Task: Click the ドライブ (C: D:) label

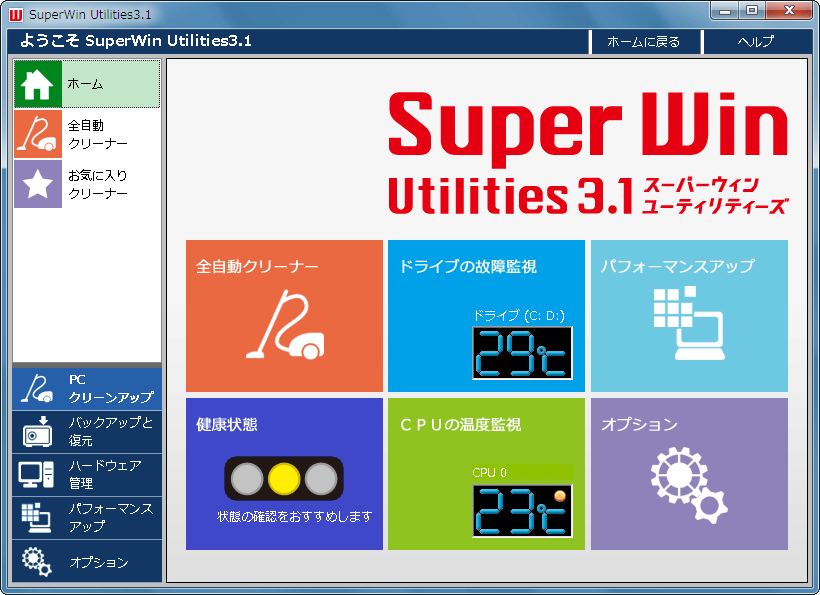Action: click(519, 316)
